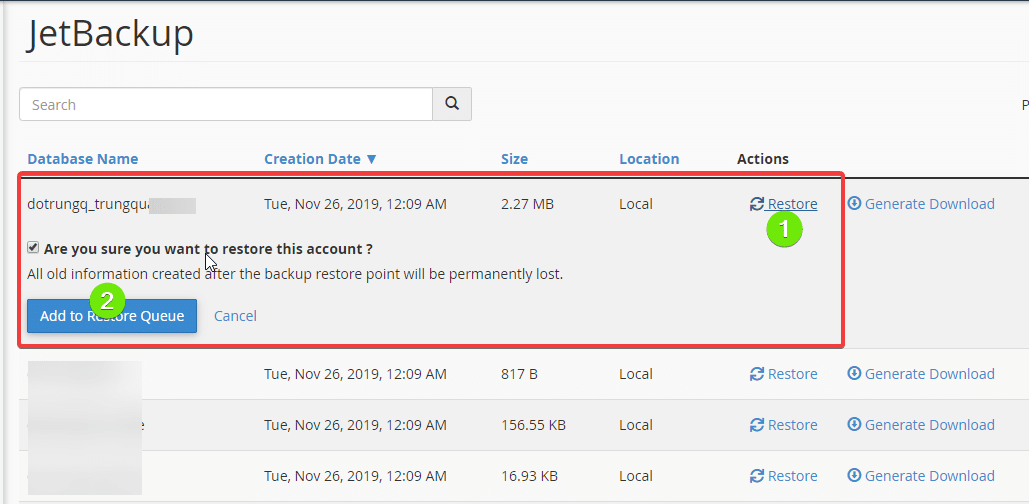Click the download icon in the 2.27 MB row
1029x504 pixels.
pyautogui.click(x=854, y=204)
